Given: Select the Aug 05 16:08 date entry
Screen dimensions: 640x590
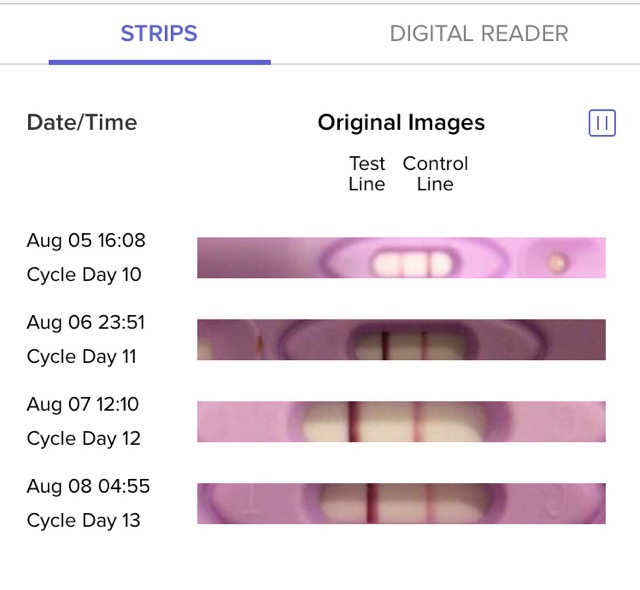Looking at the screenshot, I should (x=86, y=240).
